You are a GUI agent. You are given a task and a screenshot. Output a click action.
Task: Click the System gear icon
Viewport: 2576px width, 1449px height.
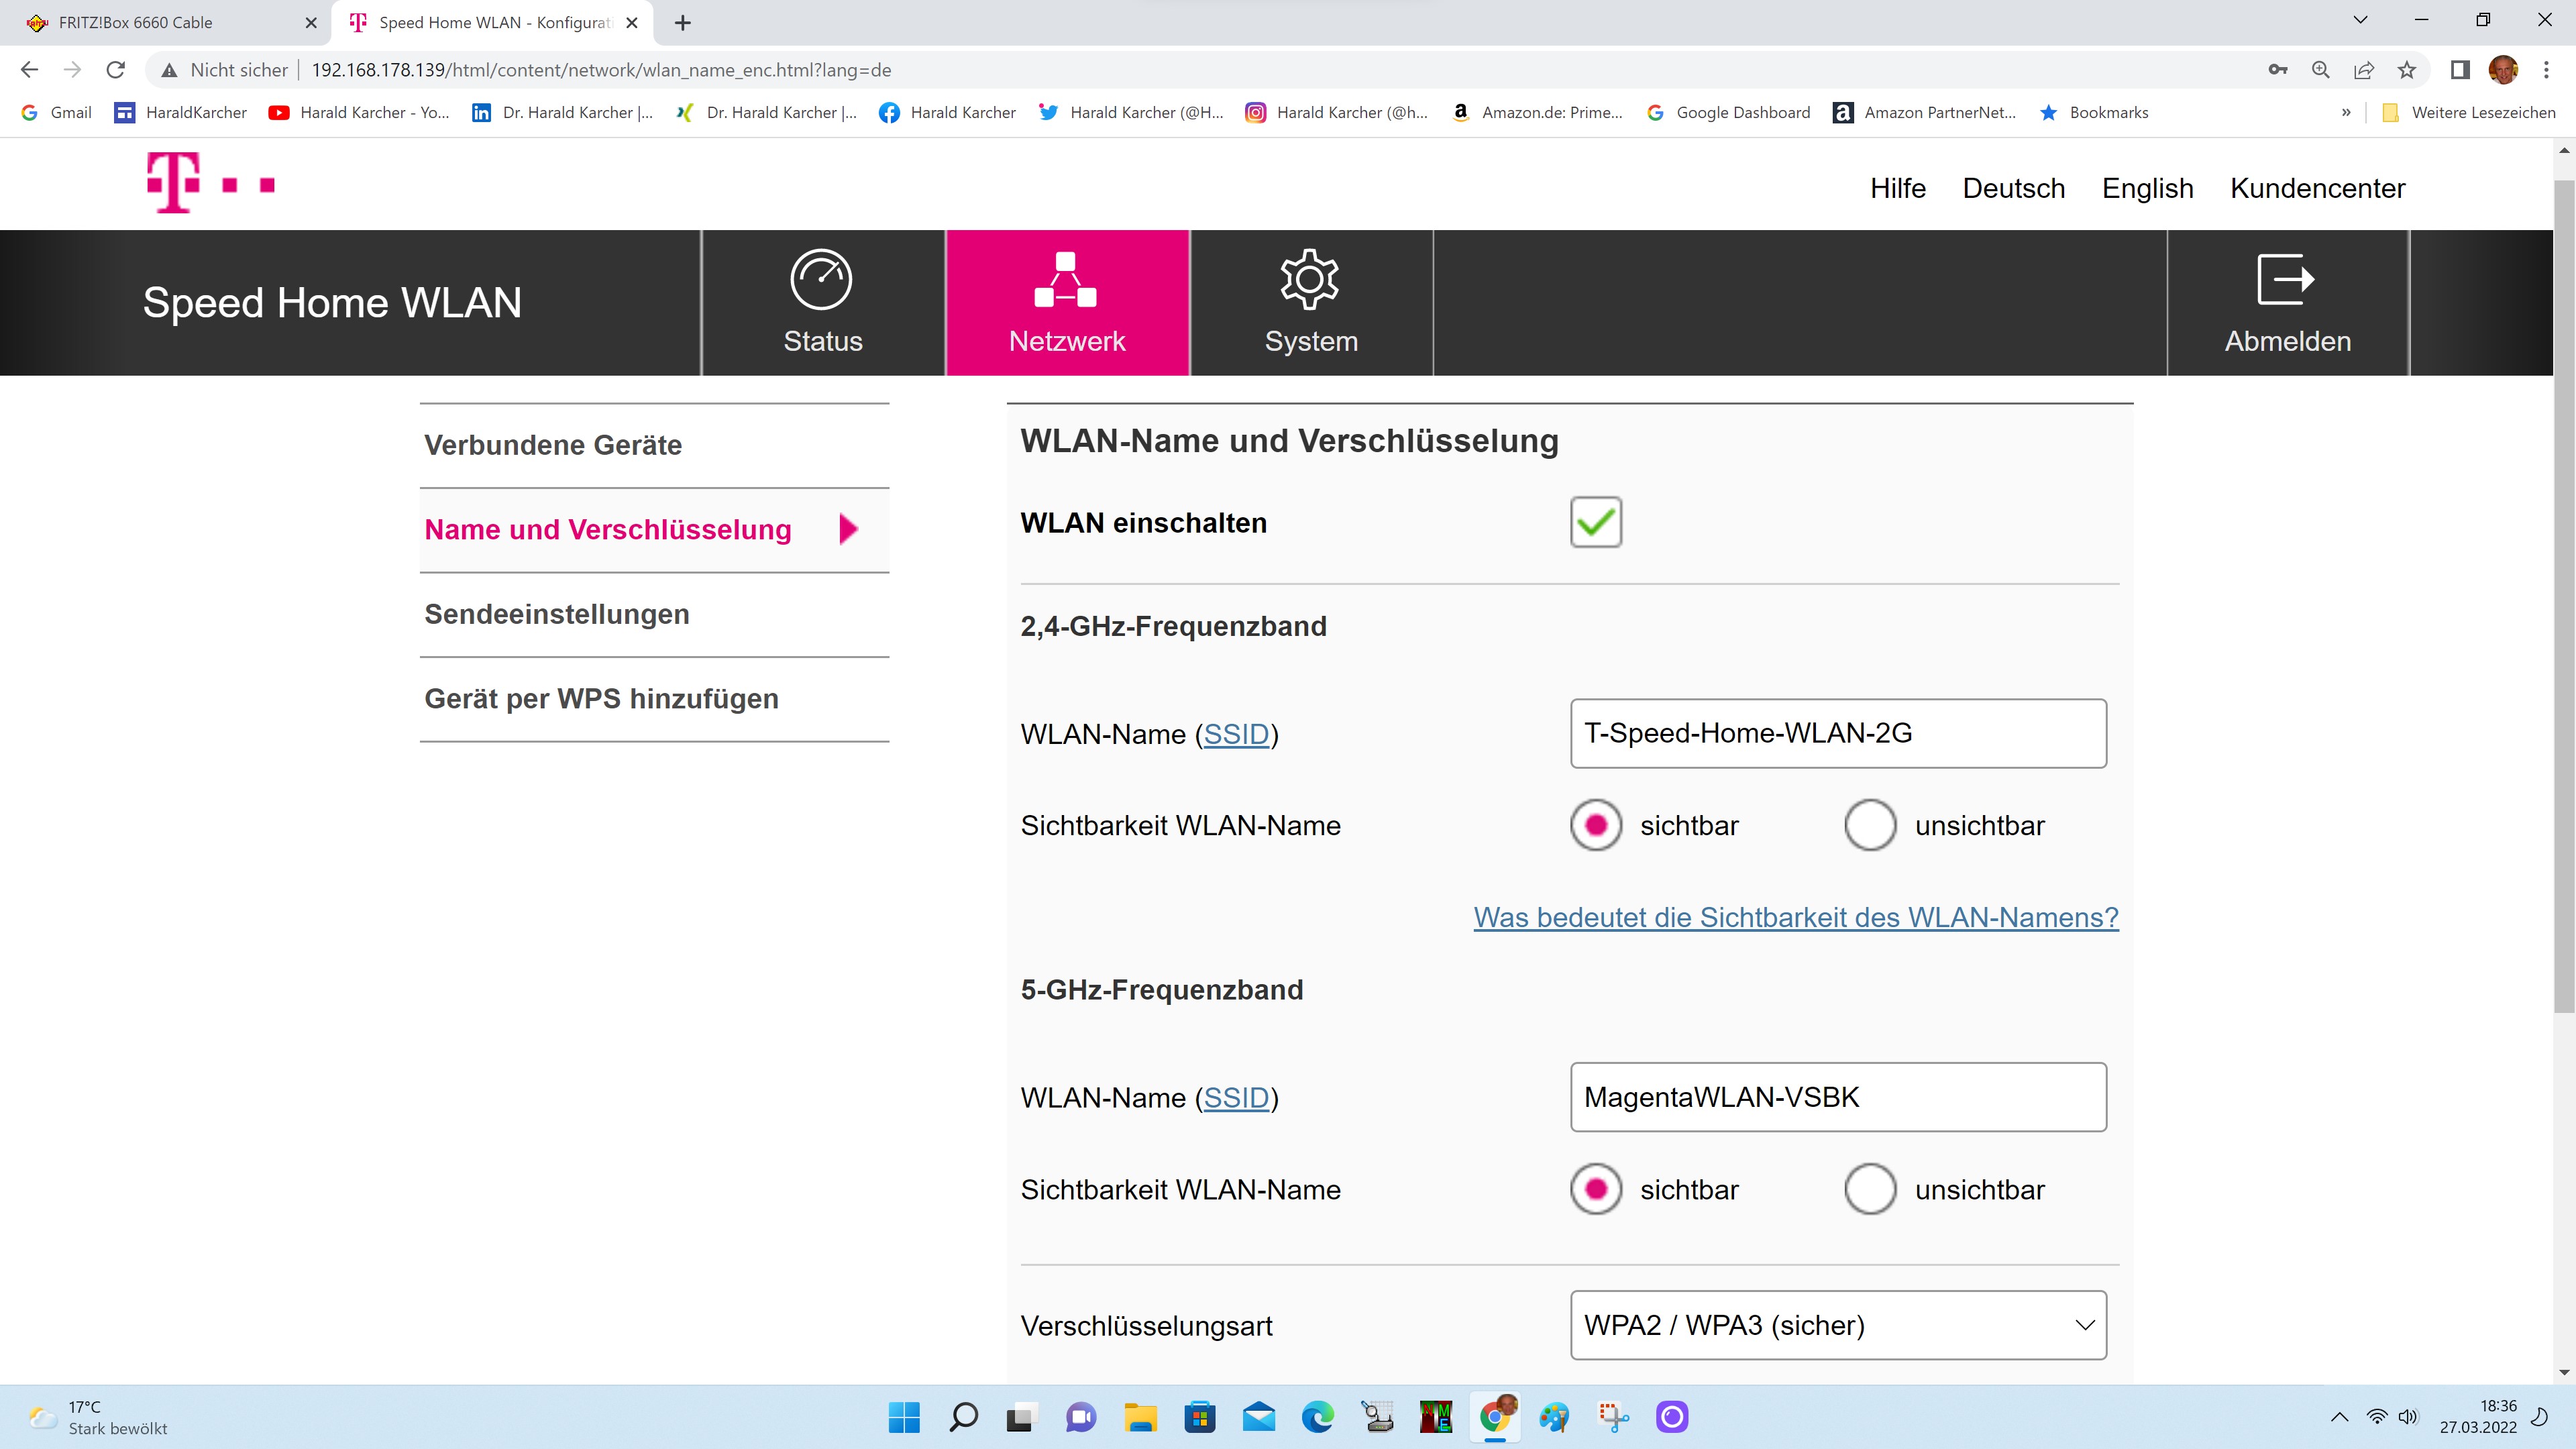pyautogui.click(x=1309, y=280)
